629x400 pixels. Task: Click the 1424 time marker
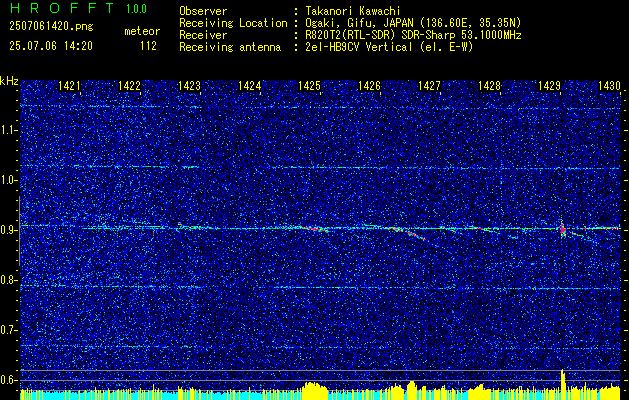(249, 85)
